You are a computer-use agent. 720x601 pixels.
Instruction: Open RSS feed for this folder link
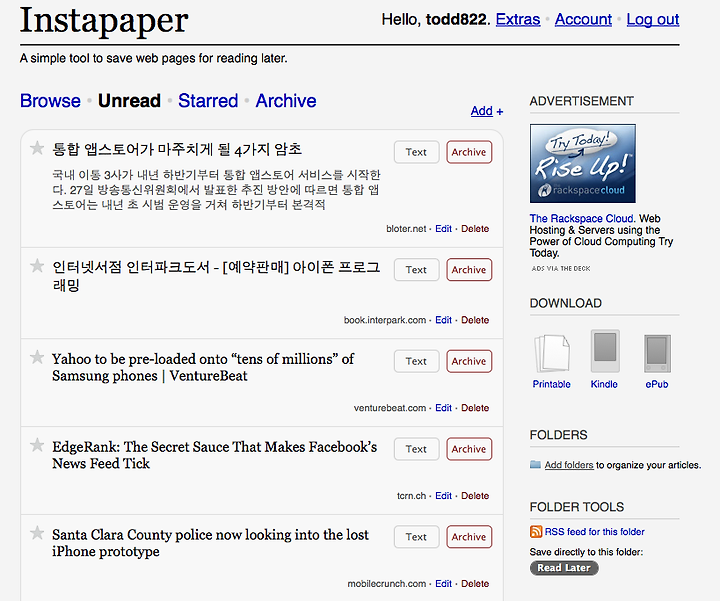(x=594, y=532)
